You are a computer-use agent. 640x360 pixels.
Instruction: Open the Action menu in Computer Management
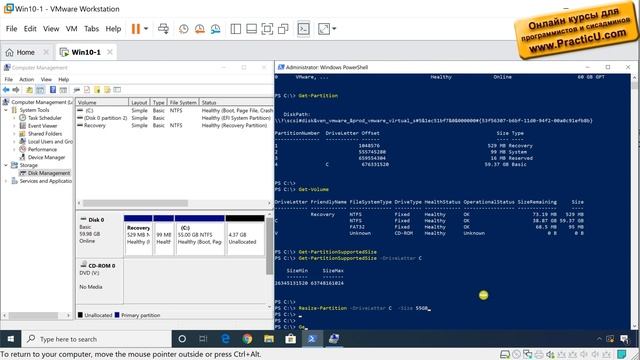point(27,79)
